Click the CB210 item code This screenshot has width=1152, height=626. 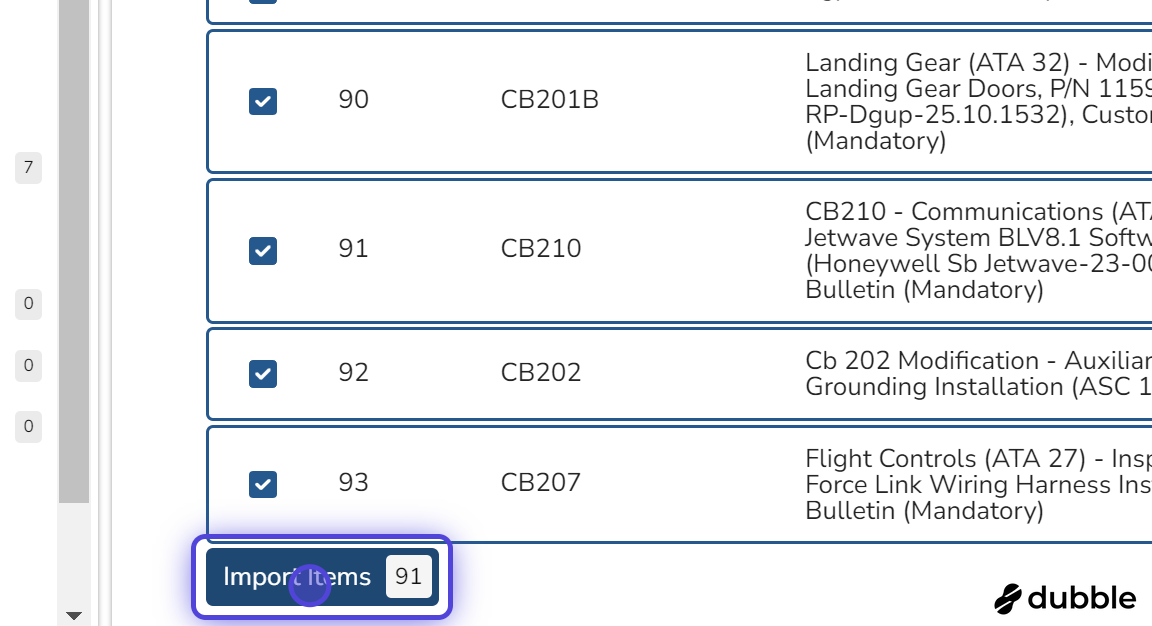[x=541, y=249]
